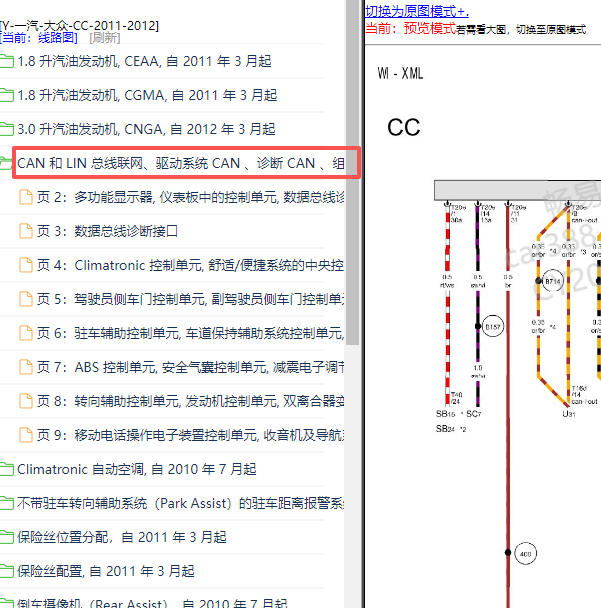
Task: Click the 当前：预览模式 status text
Action: tap(411, 28)
